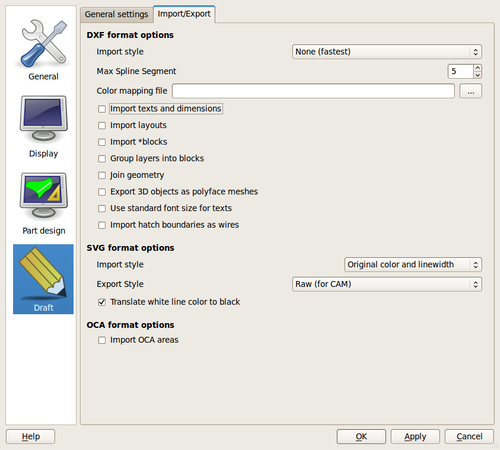Open the Export Style dropdown

point(387,284)
